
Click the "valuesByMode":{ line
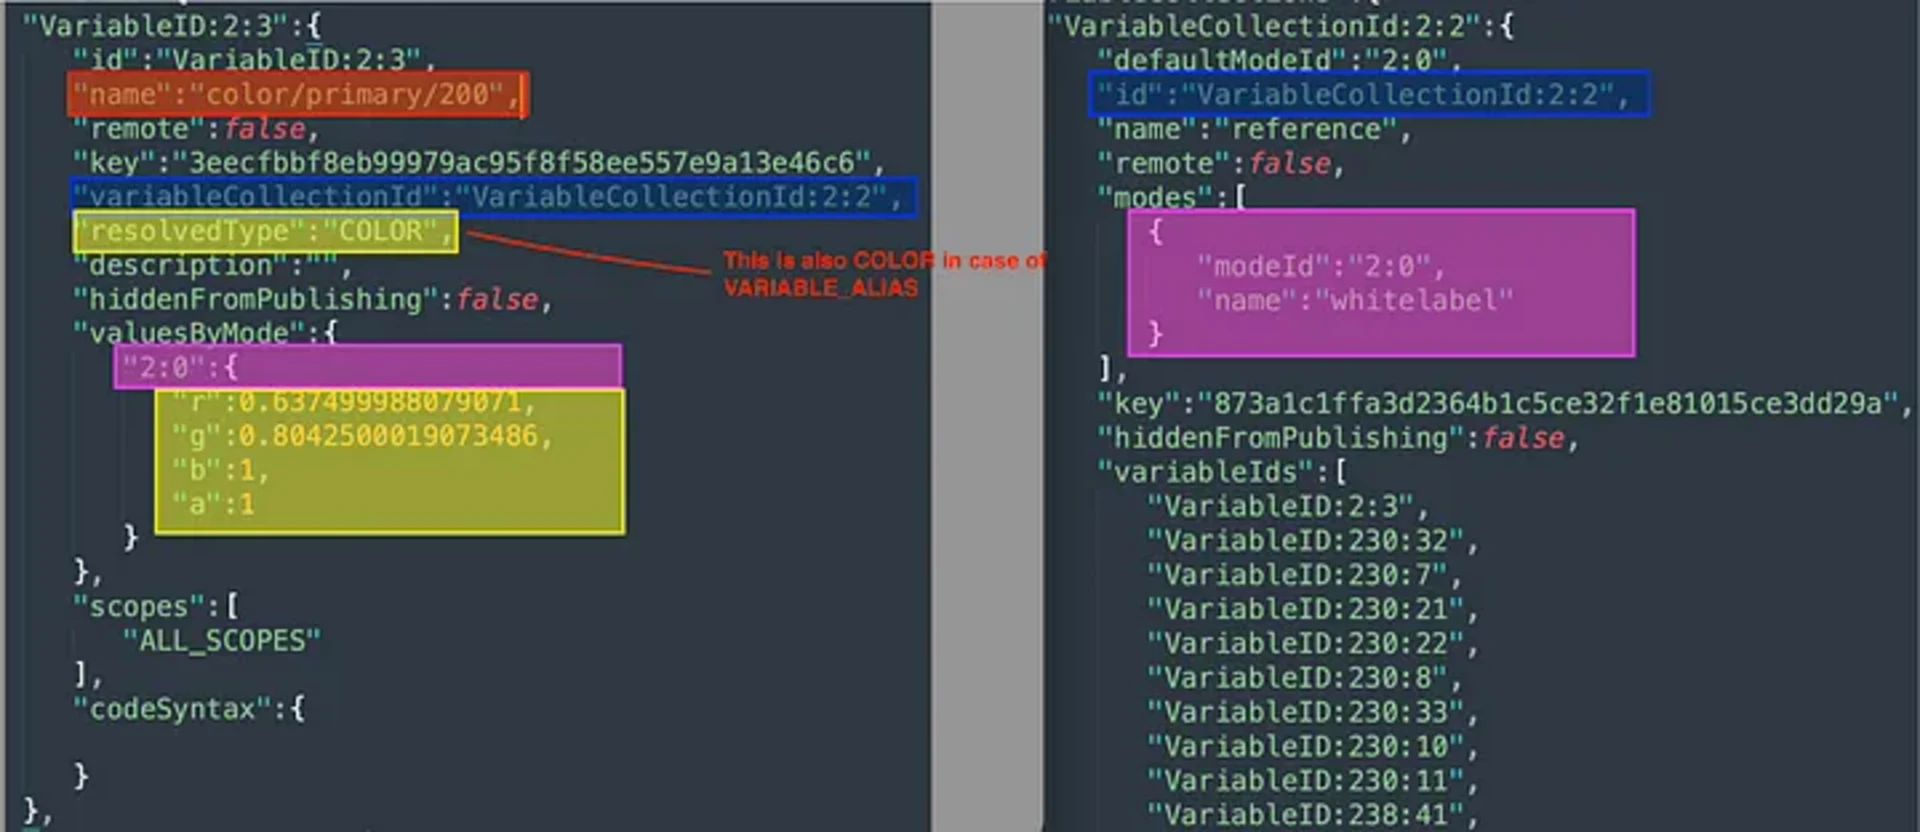205,333
